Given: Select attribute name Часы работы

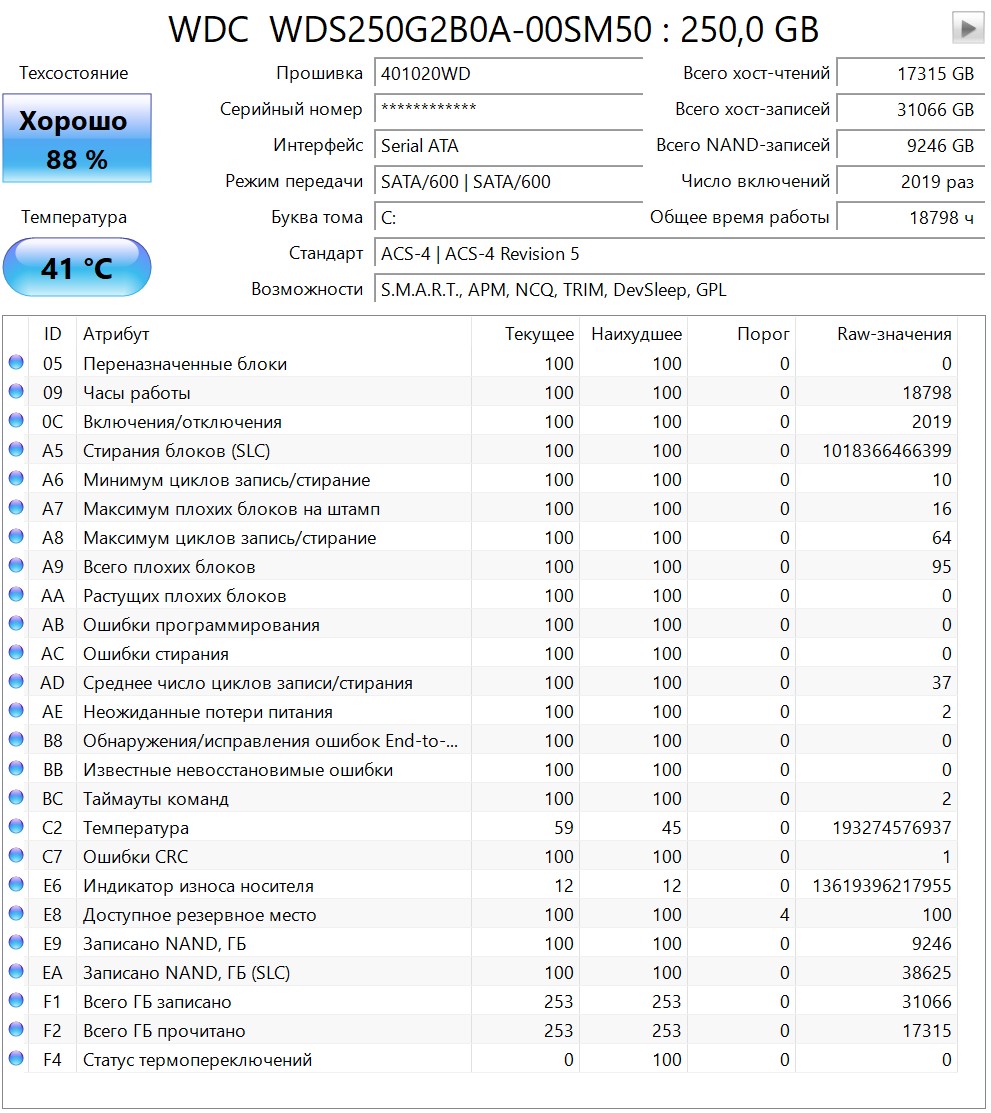Looking at the screenshot, I should coord(136,393).
